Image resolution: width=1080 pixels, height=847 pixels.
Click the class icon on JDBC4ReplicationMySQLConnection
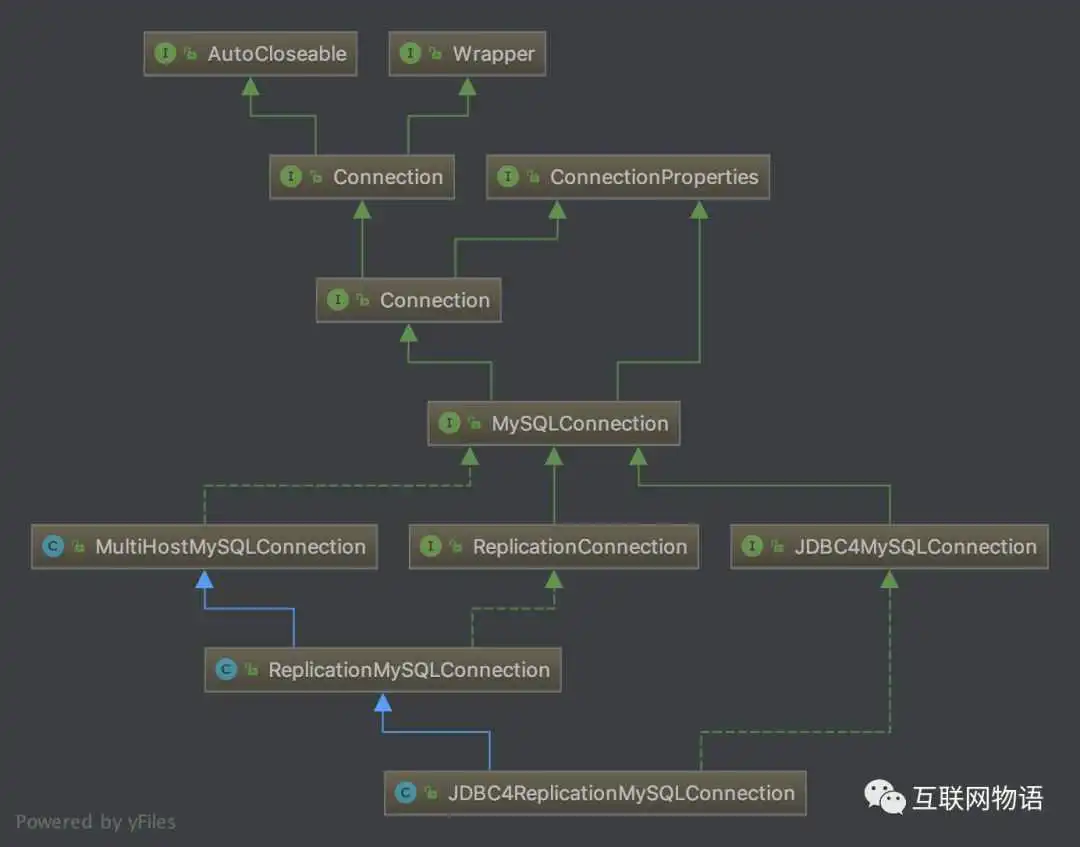click(406, 793)
